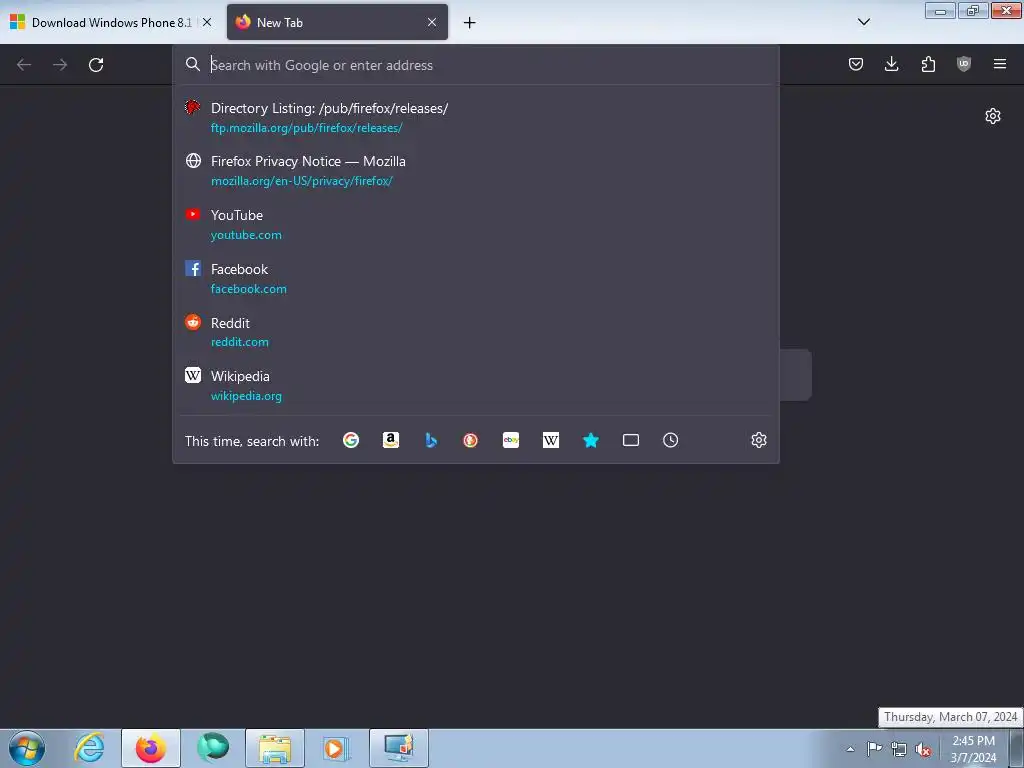Screen dimensions: 1024x768
Task: Open the Downloads panel
Action: pos(891,64)
